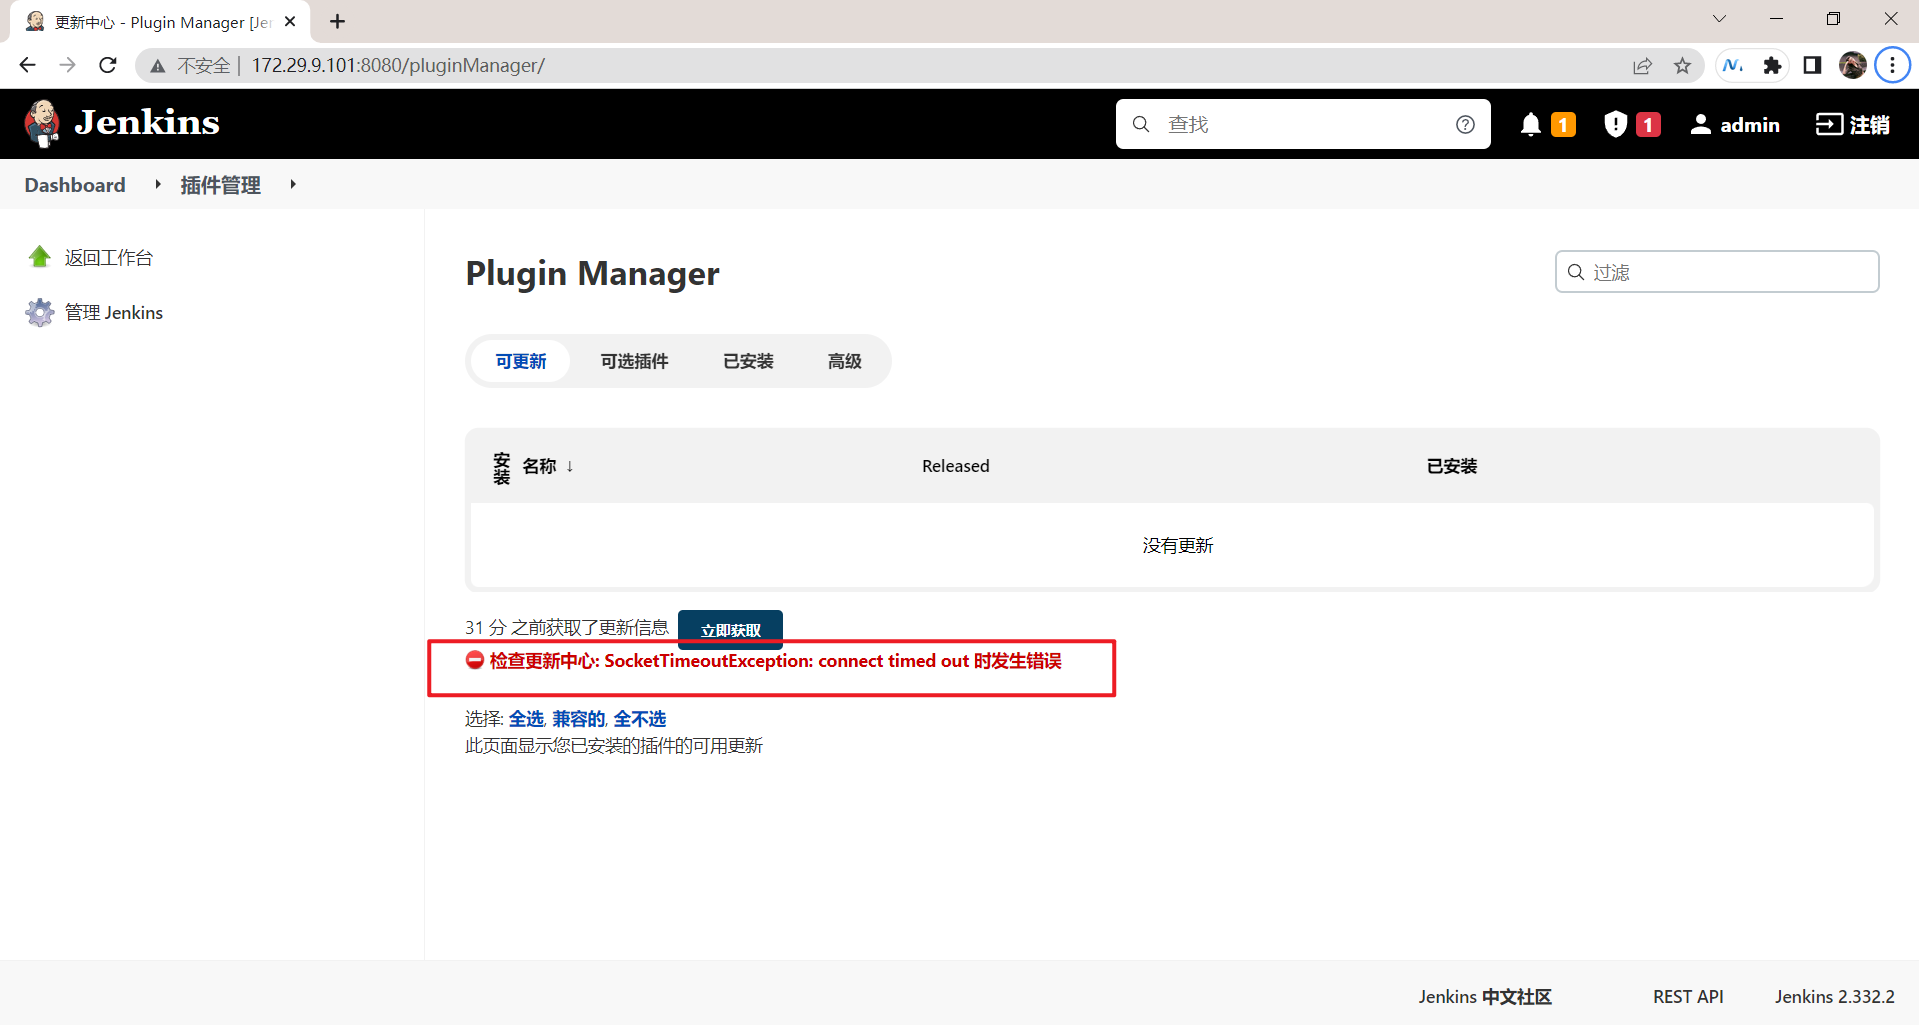Open the security shield warning icon
This screenshot has width=1919, height=1025.
click(1615, 124)
